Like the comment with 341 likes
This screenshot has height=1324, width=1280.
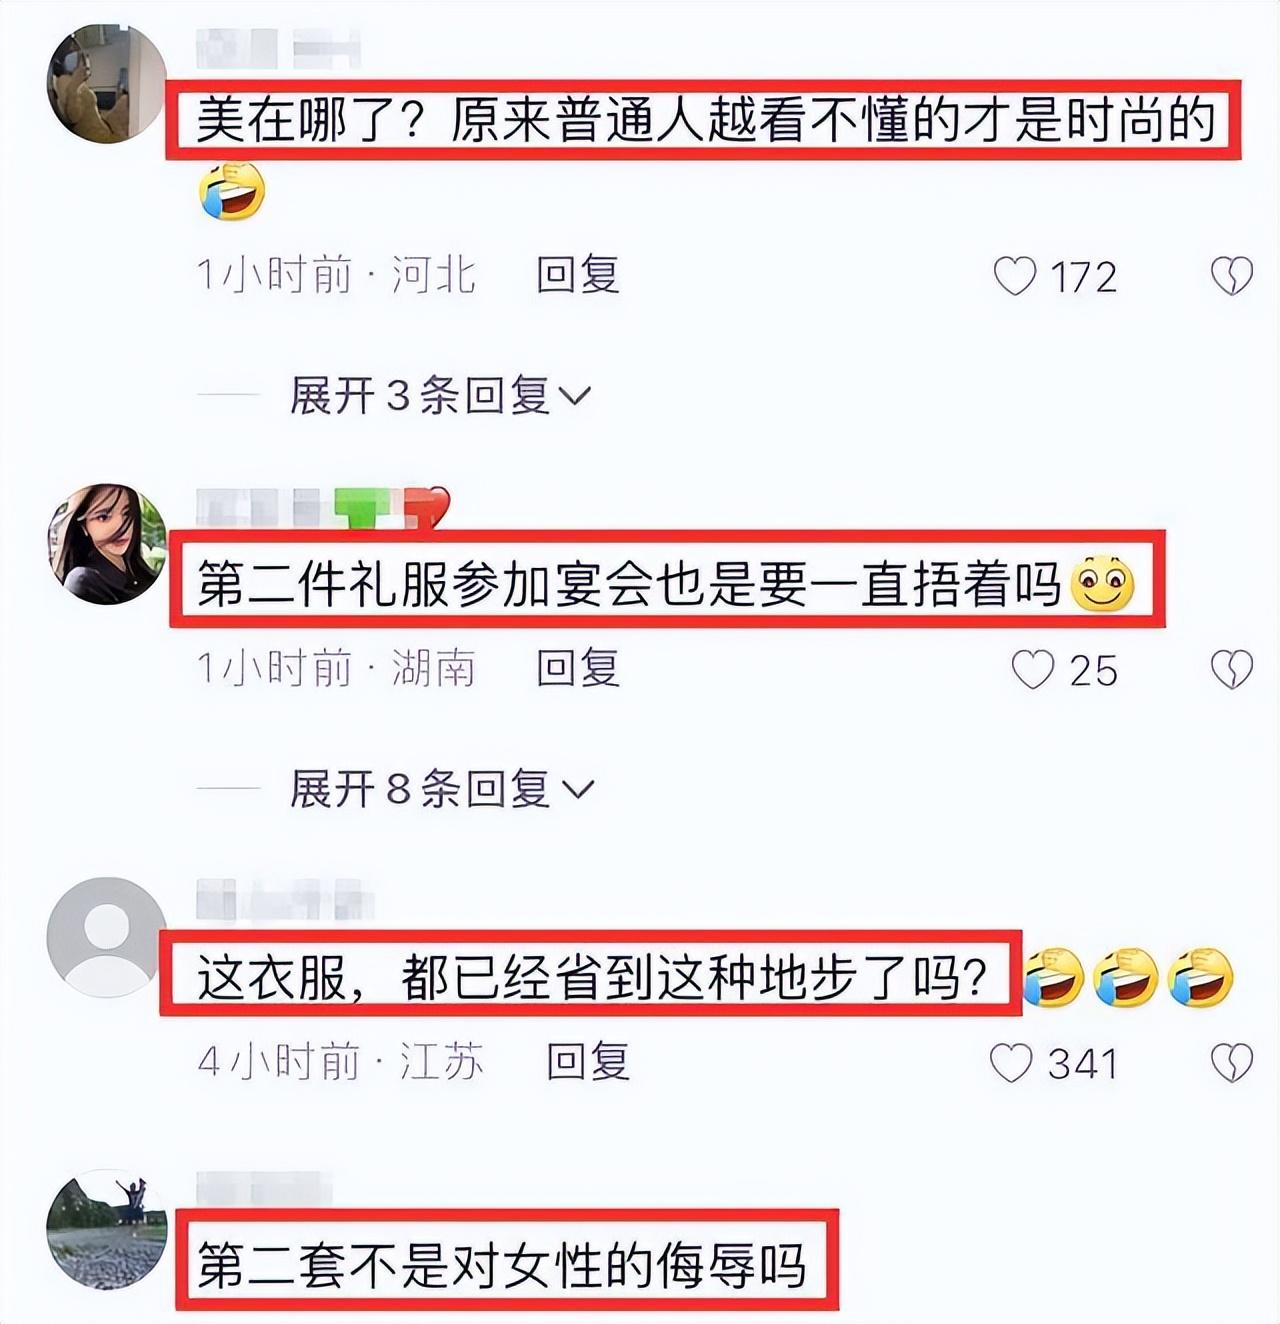pyautogui.click(x=1010, y=1063)
